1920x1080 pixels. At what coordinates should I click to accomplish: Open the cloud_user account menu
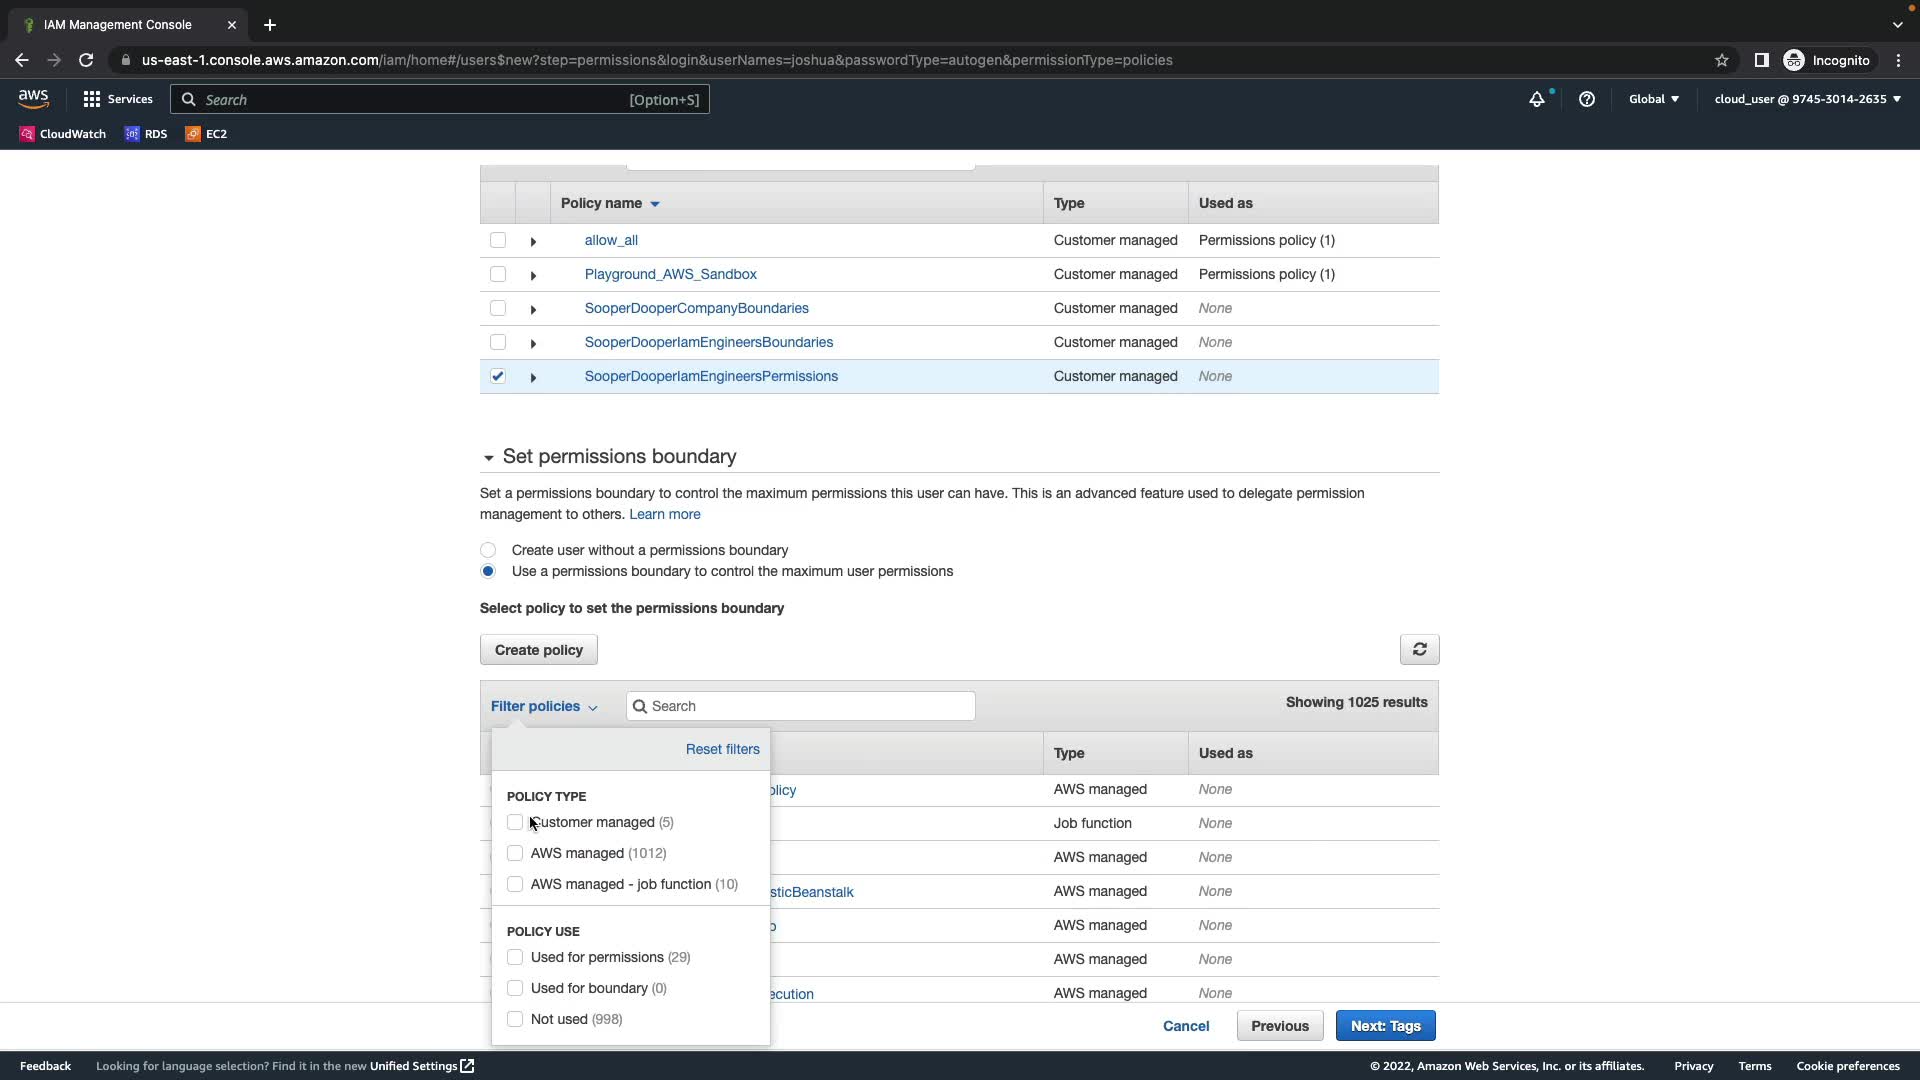[1807, 99]
